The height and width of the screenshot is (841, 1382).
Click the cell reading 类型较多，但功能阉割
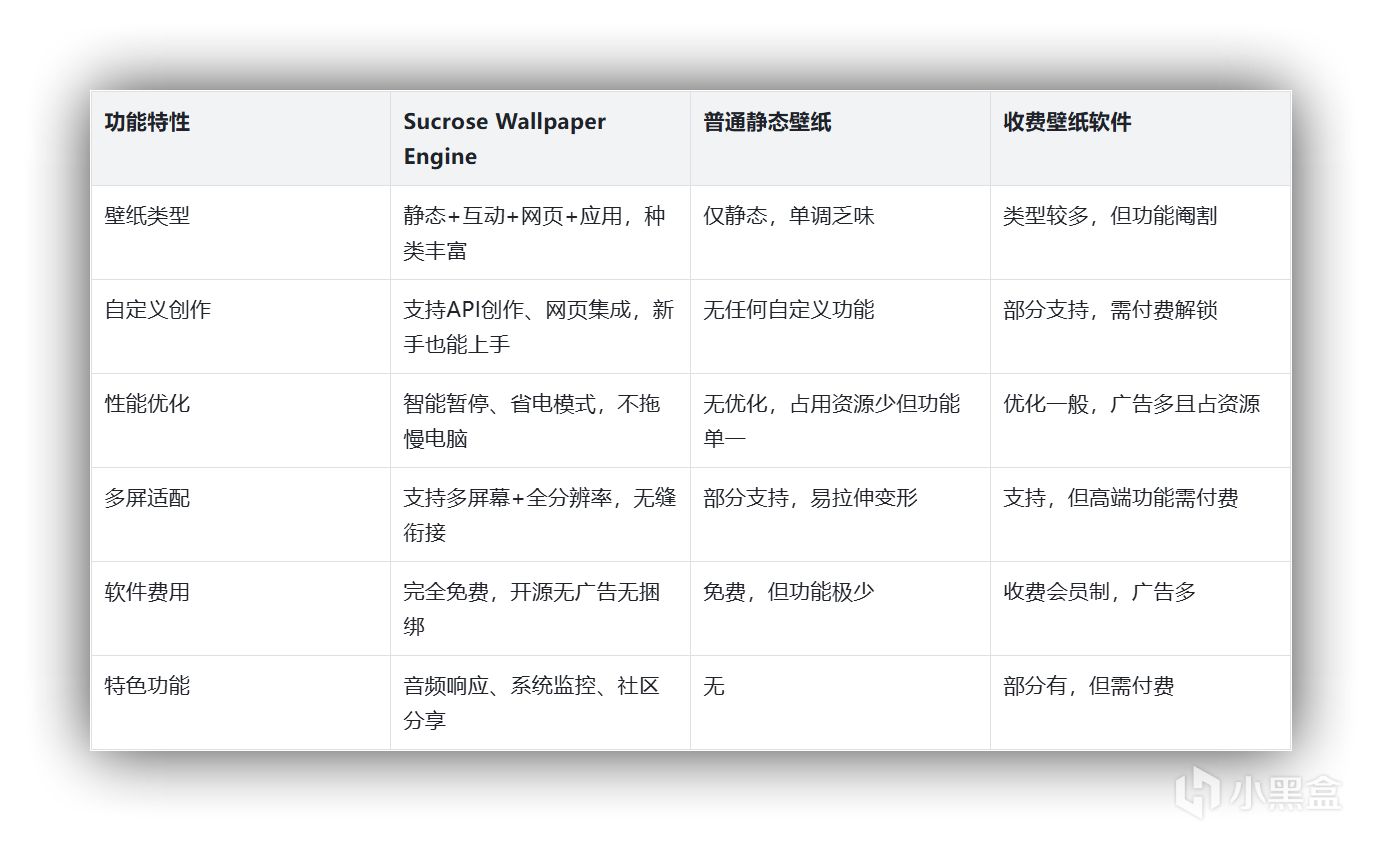(x=1110, y=216)
